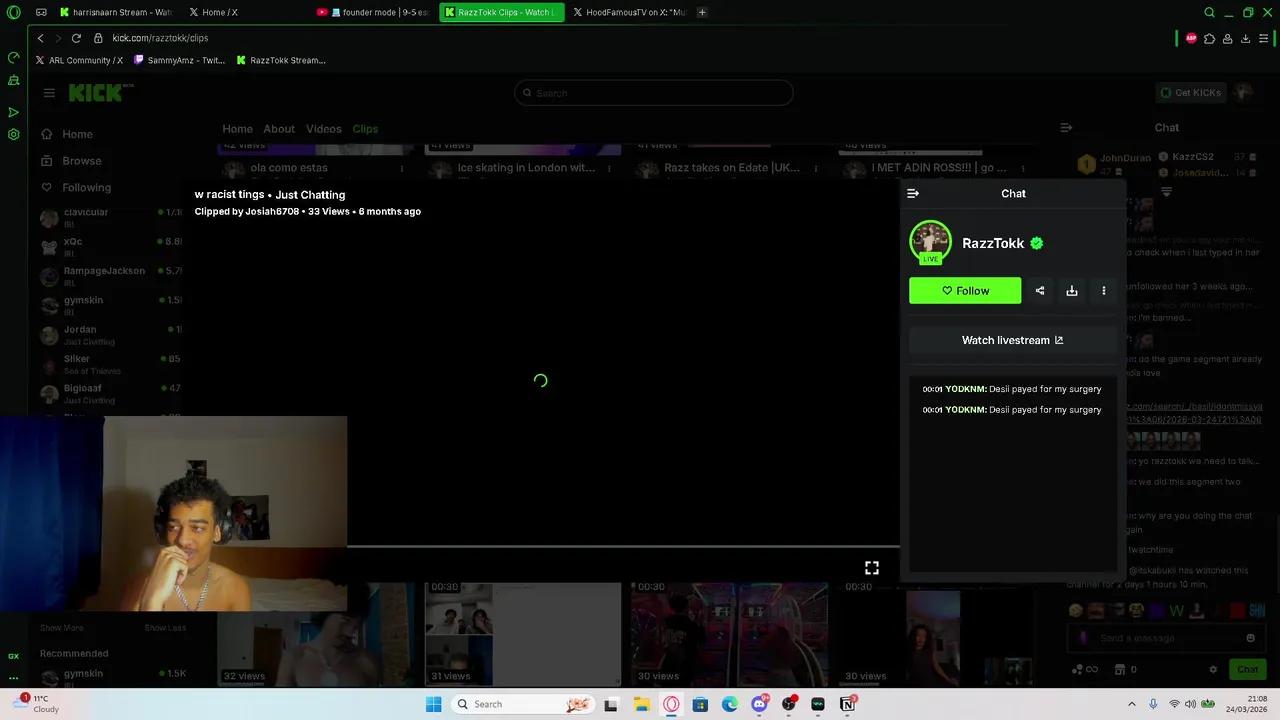This screenshot has height=720, width=1280.
Task: Open browser downloads icon
Action: (1245, 38)
